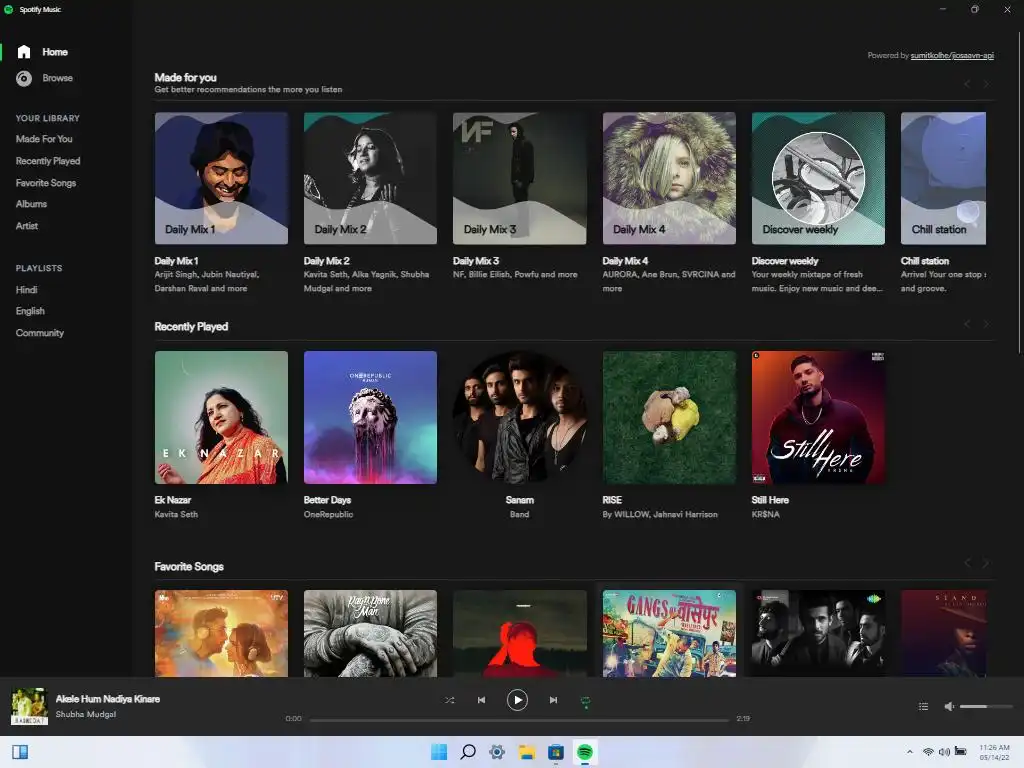Viewport: 1024px width, 768px height.
Task: Show next Made for you items
Action: [x=986, y=84]
